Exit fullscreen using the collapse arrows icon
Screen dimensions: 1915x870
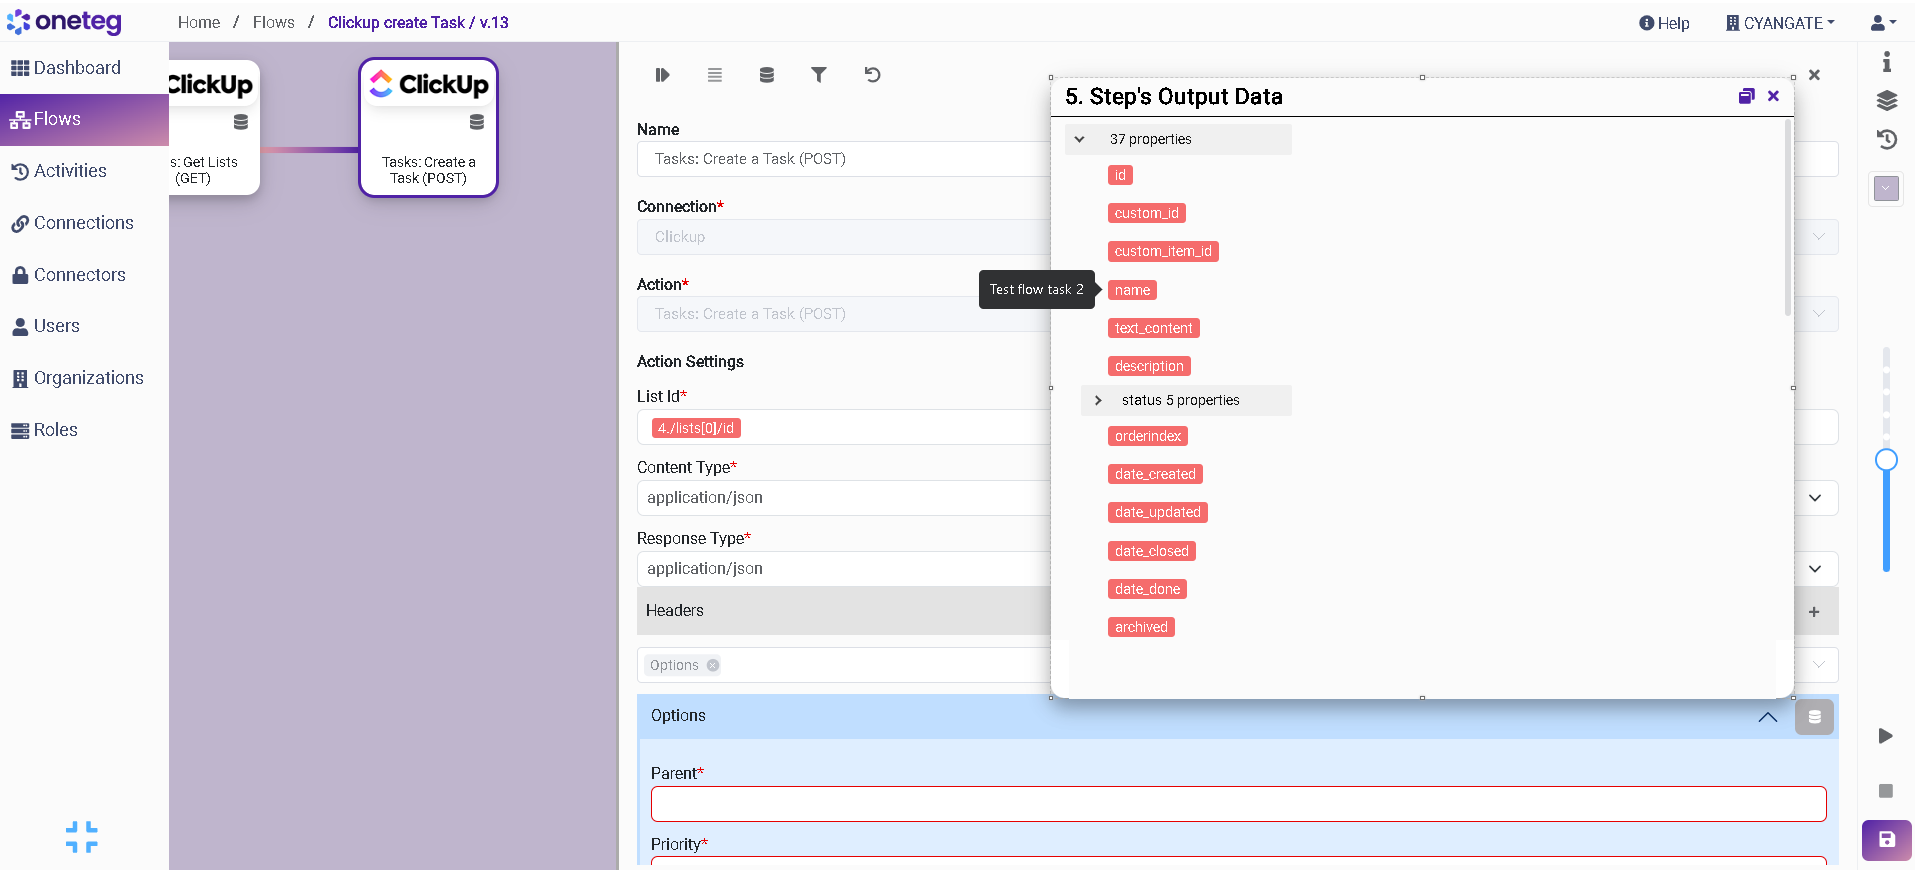point(82,837)
